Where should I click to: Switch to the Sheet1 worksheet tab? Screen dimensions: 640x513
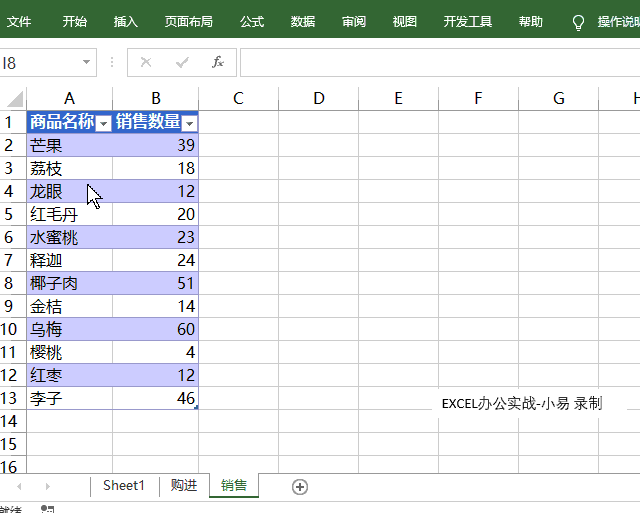tap(124, 485)
